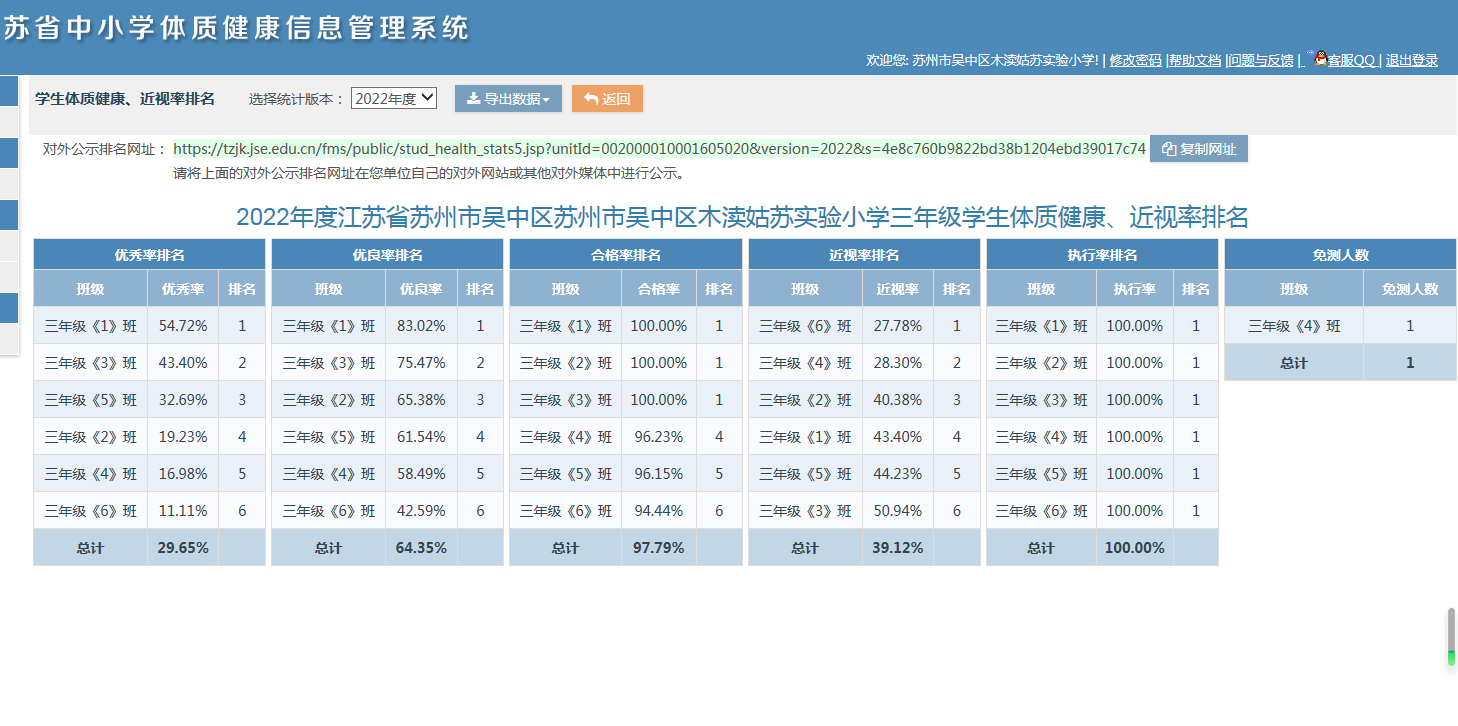Click the 94.44% pass rate cell
Screen dimensions: 1458x726
click(x=659, y=511)
